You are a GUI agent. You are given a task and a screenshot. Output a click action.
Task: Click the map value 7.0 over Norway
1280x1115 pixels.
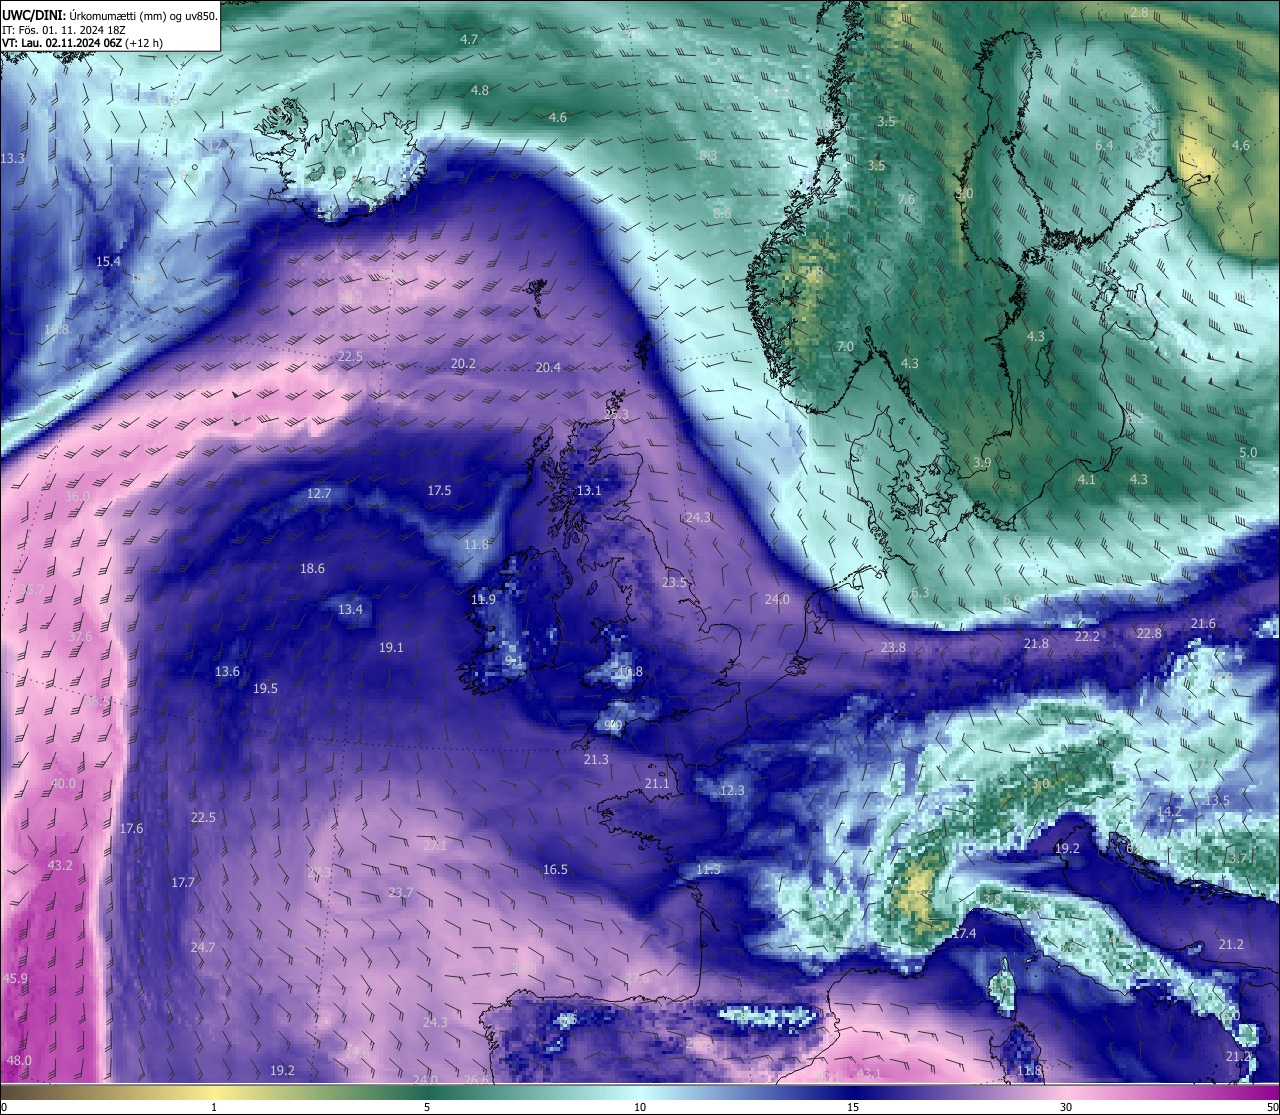(845, 346)
